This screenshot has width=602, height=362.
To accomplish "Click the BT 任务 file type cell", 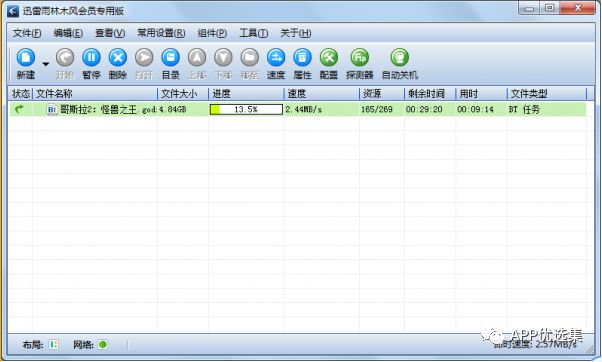I will 524,109.
